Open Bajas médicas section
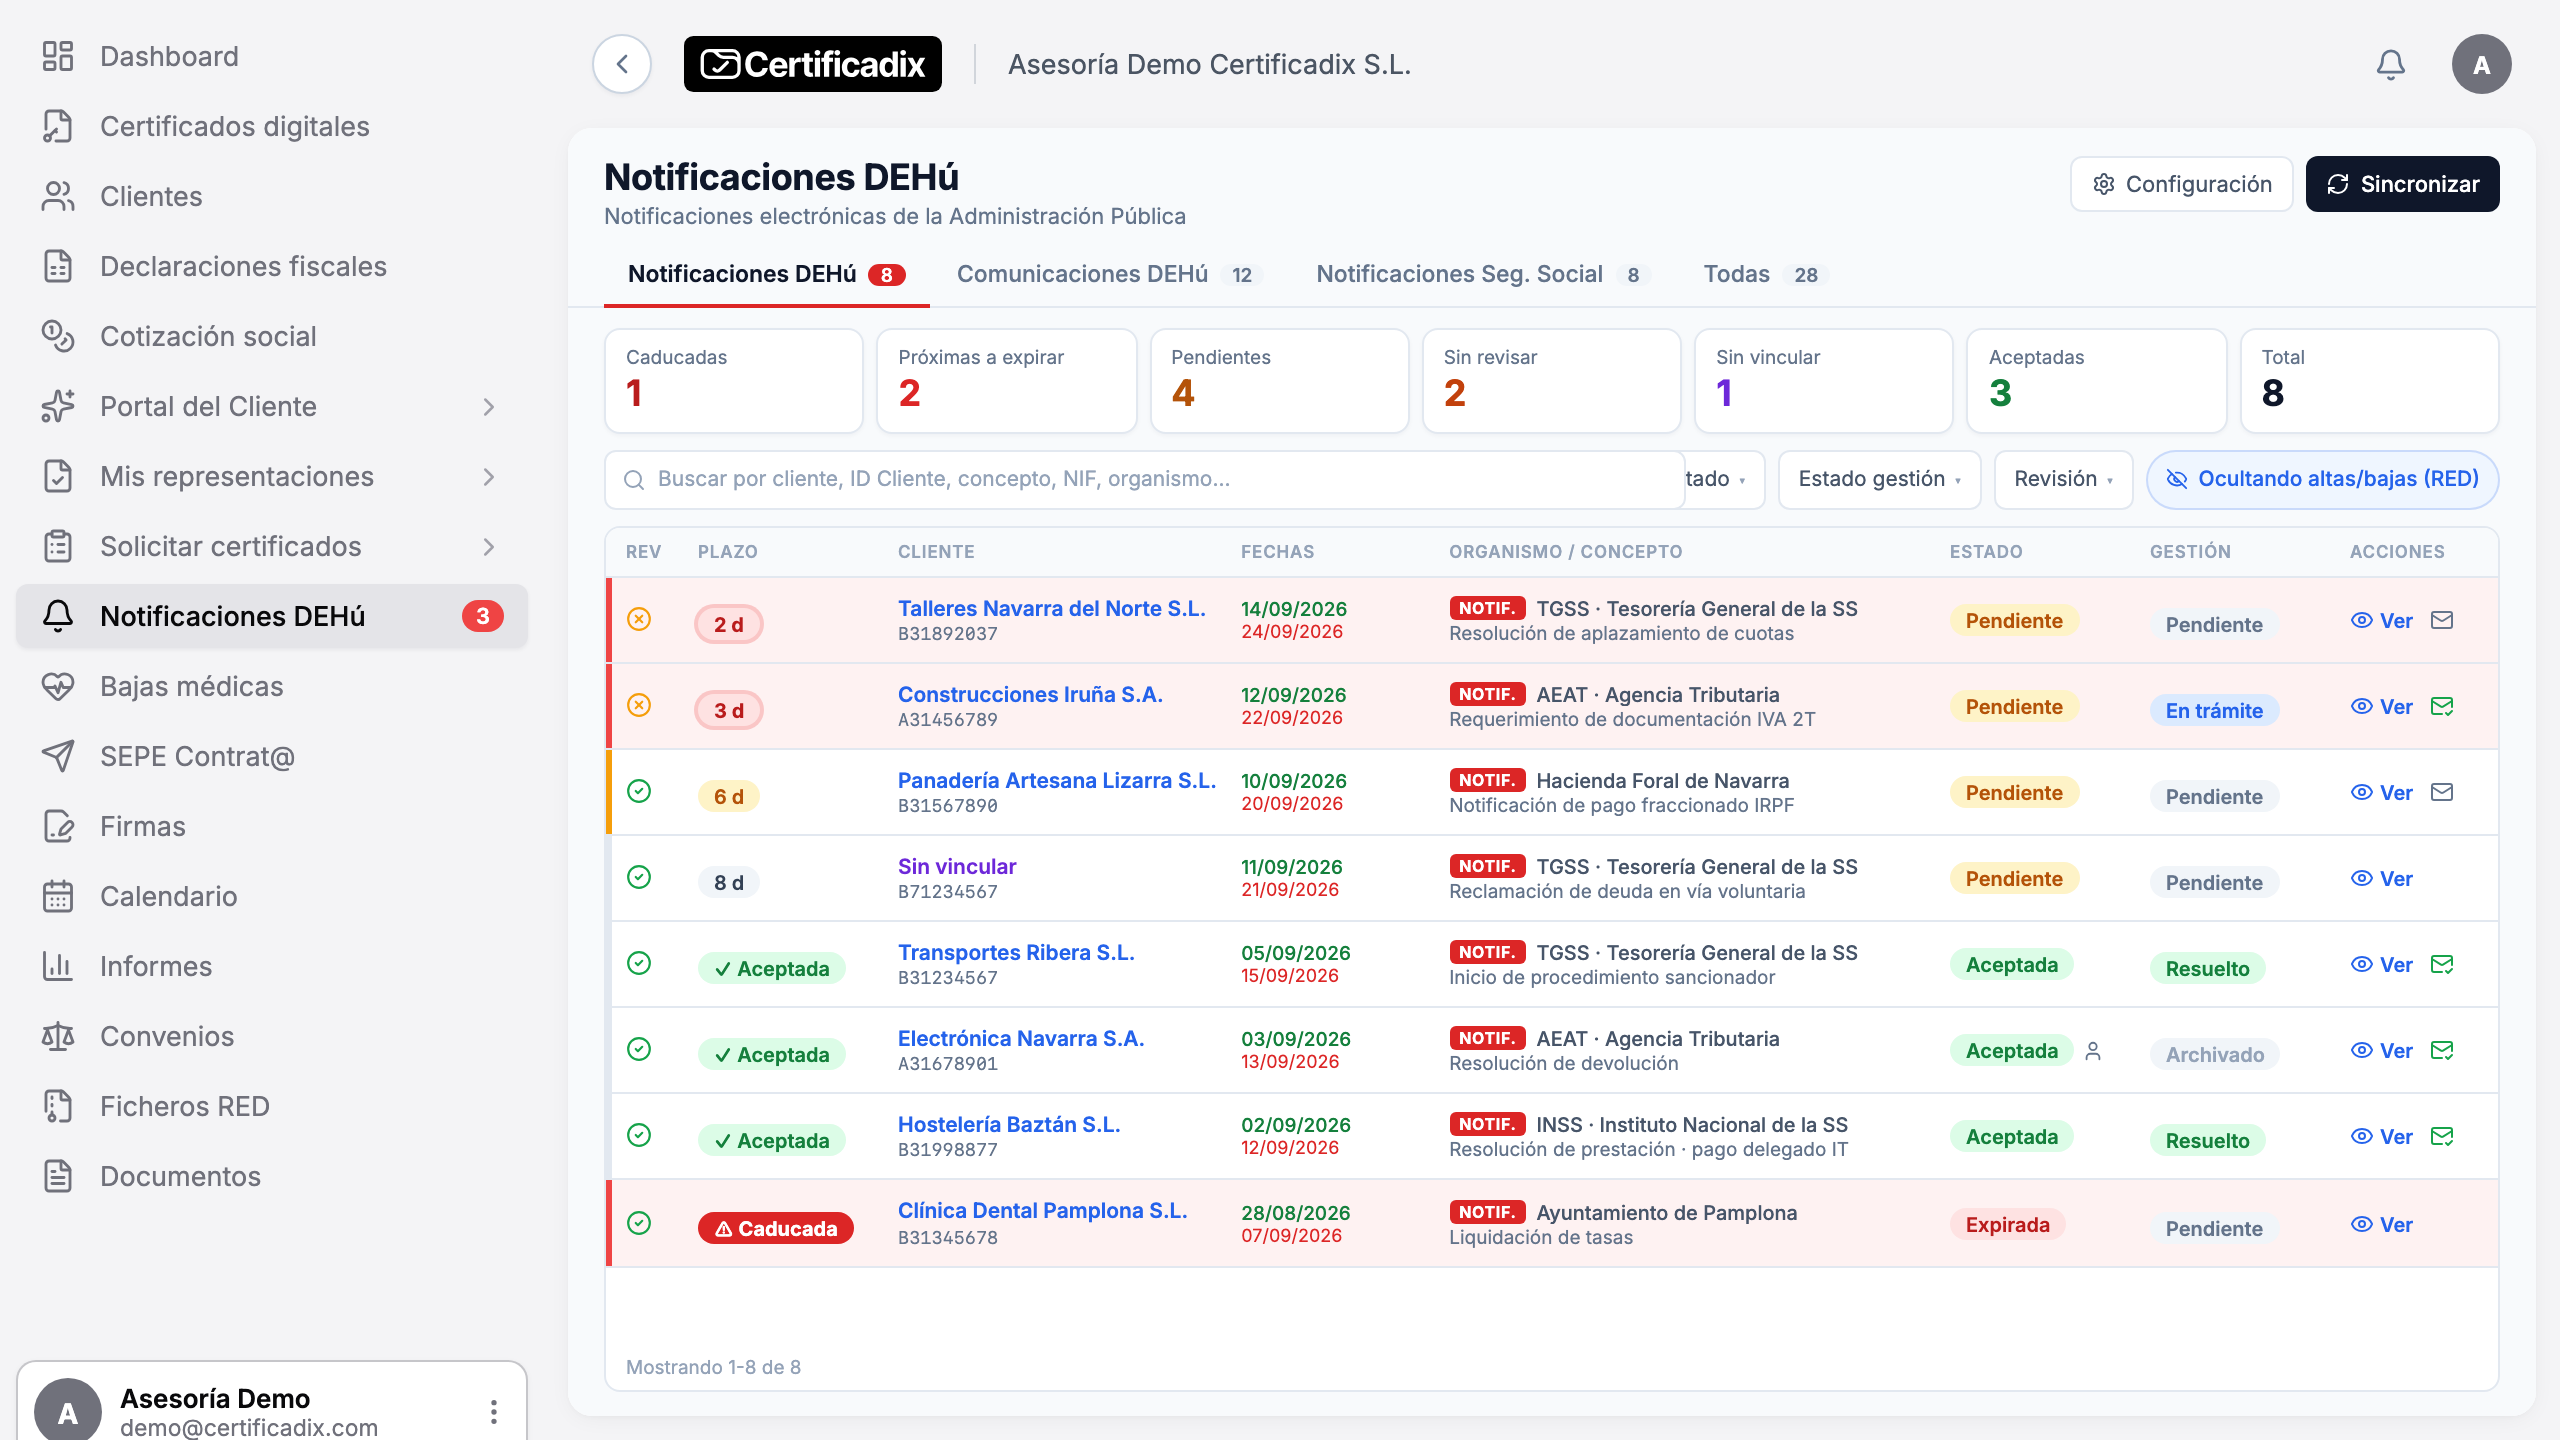The image size is (2560, 1440). pos(272,686)
